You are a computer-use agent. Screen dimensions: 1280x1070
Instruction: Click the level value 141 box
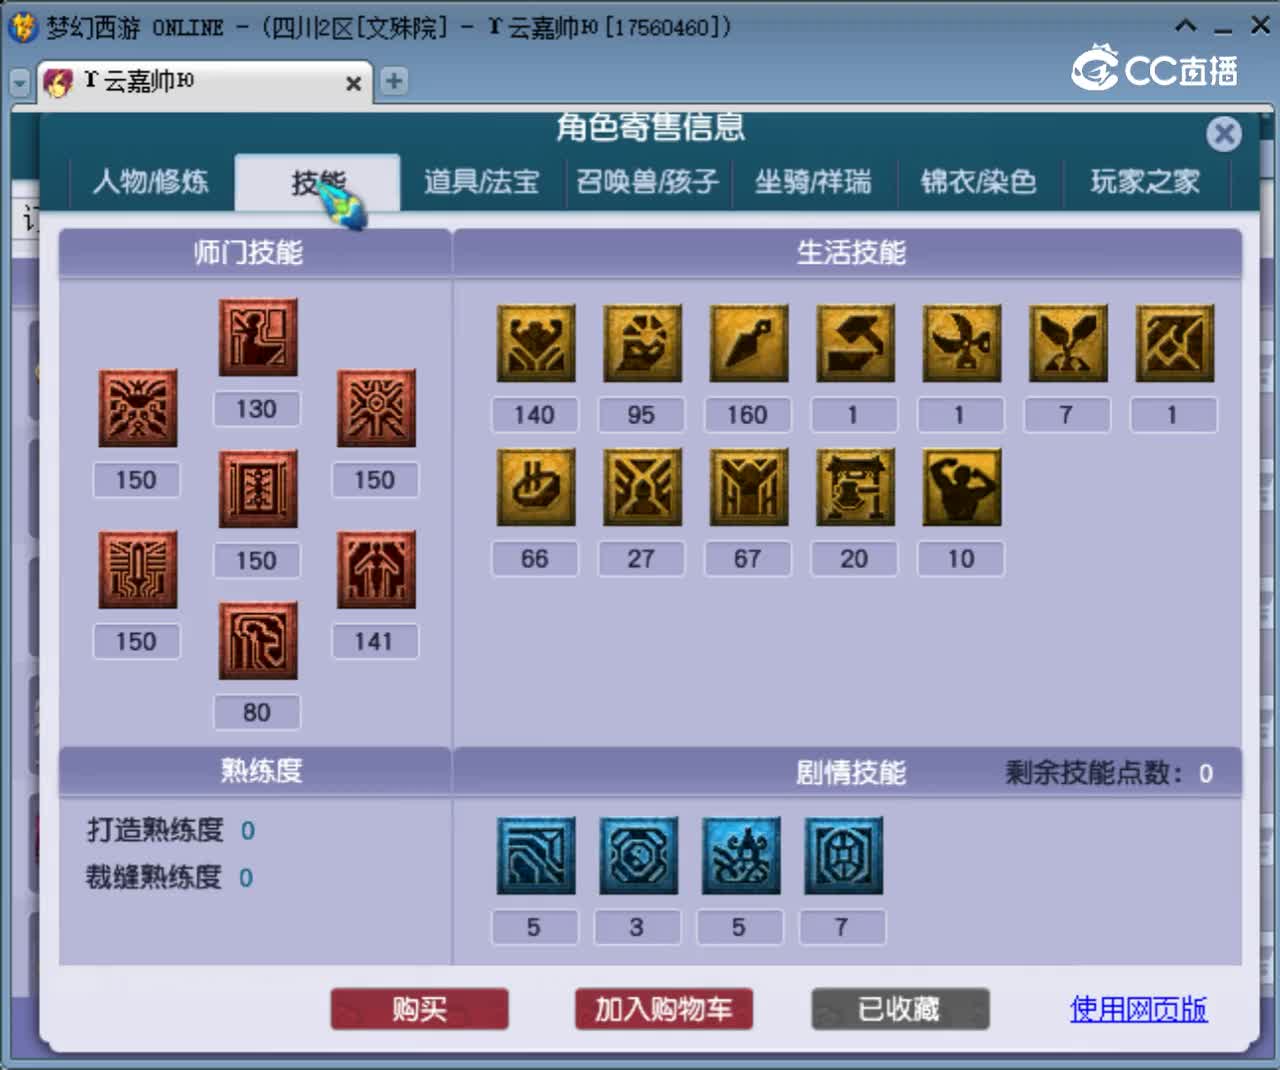pyautogui.click(x=374, y=642)
